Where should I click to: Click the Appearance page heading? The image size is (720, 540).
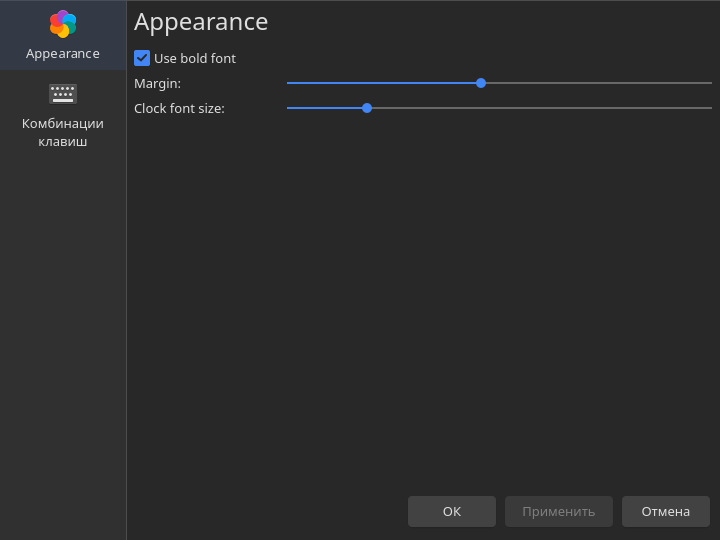point(201,22)
